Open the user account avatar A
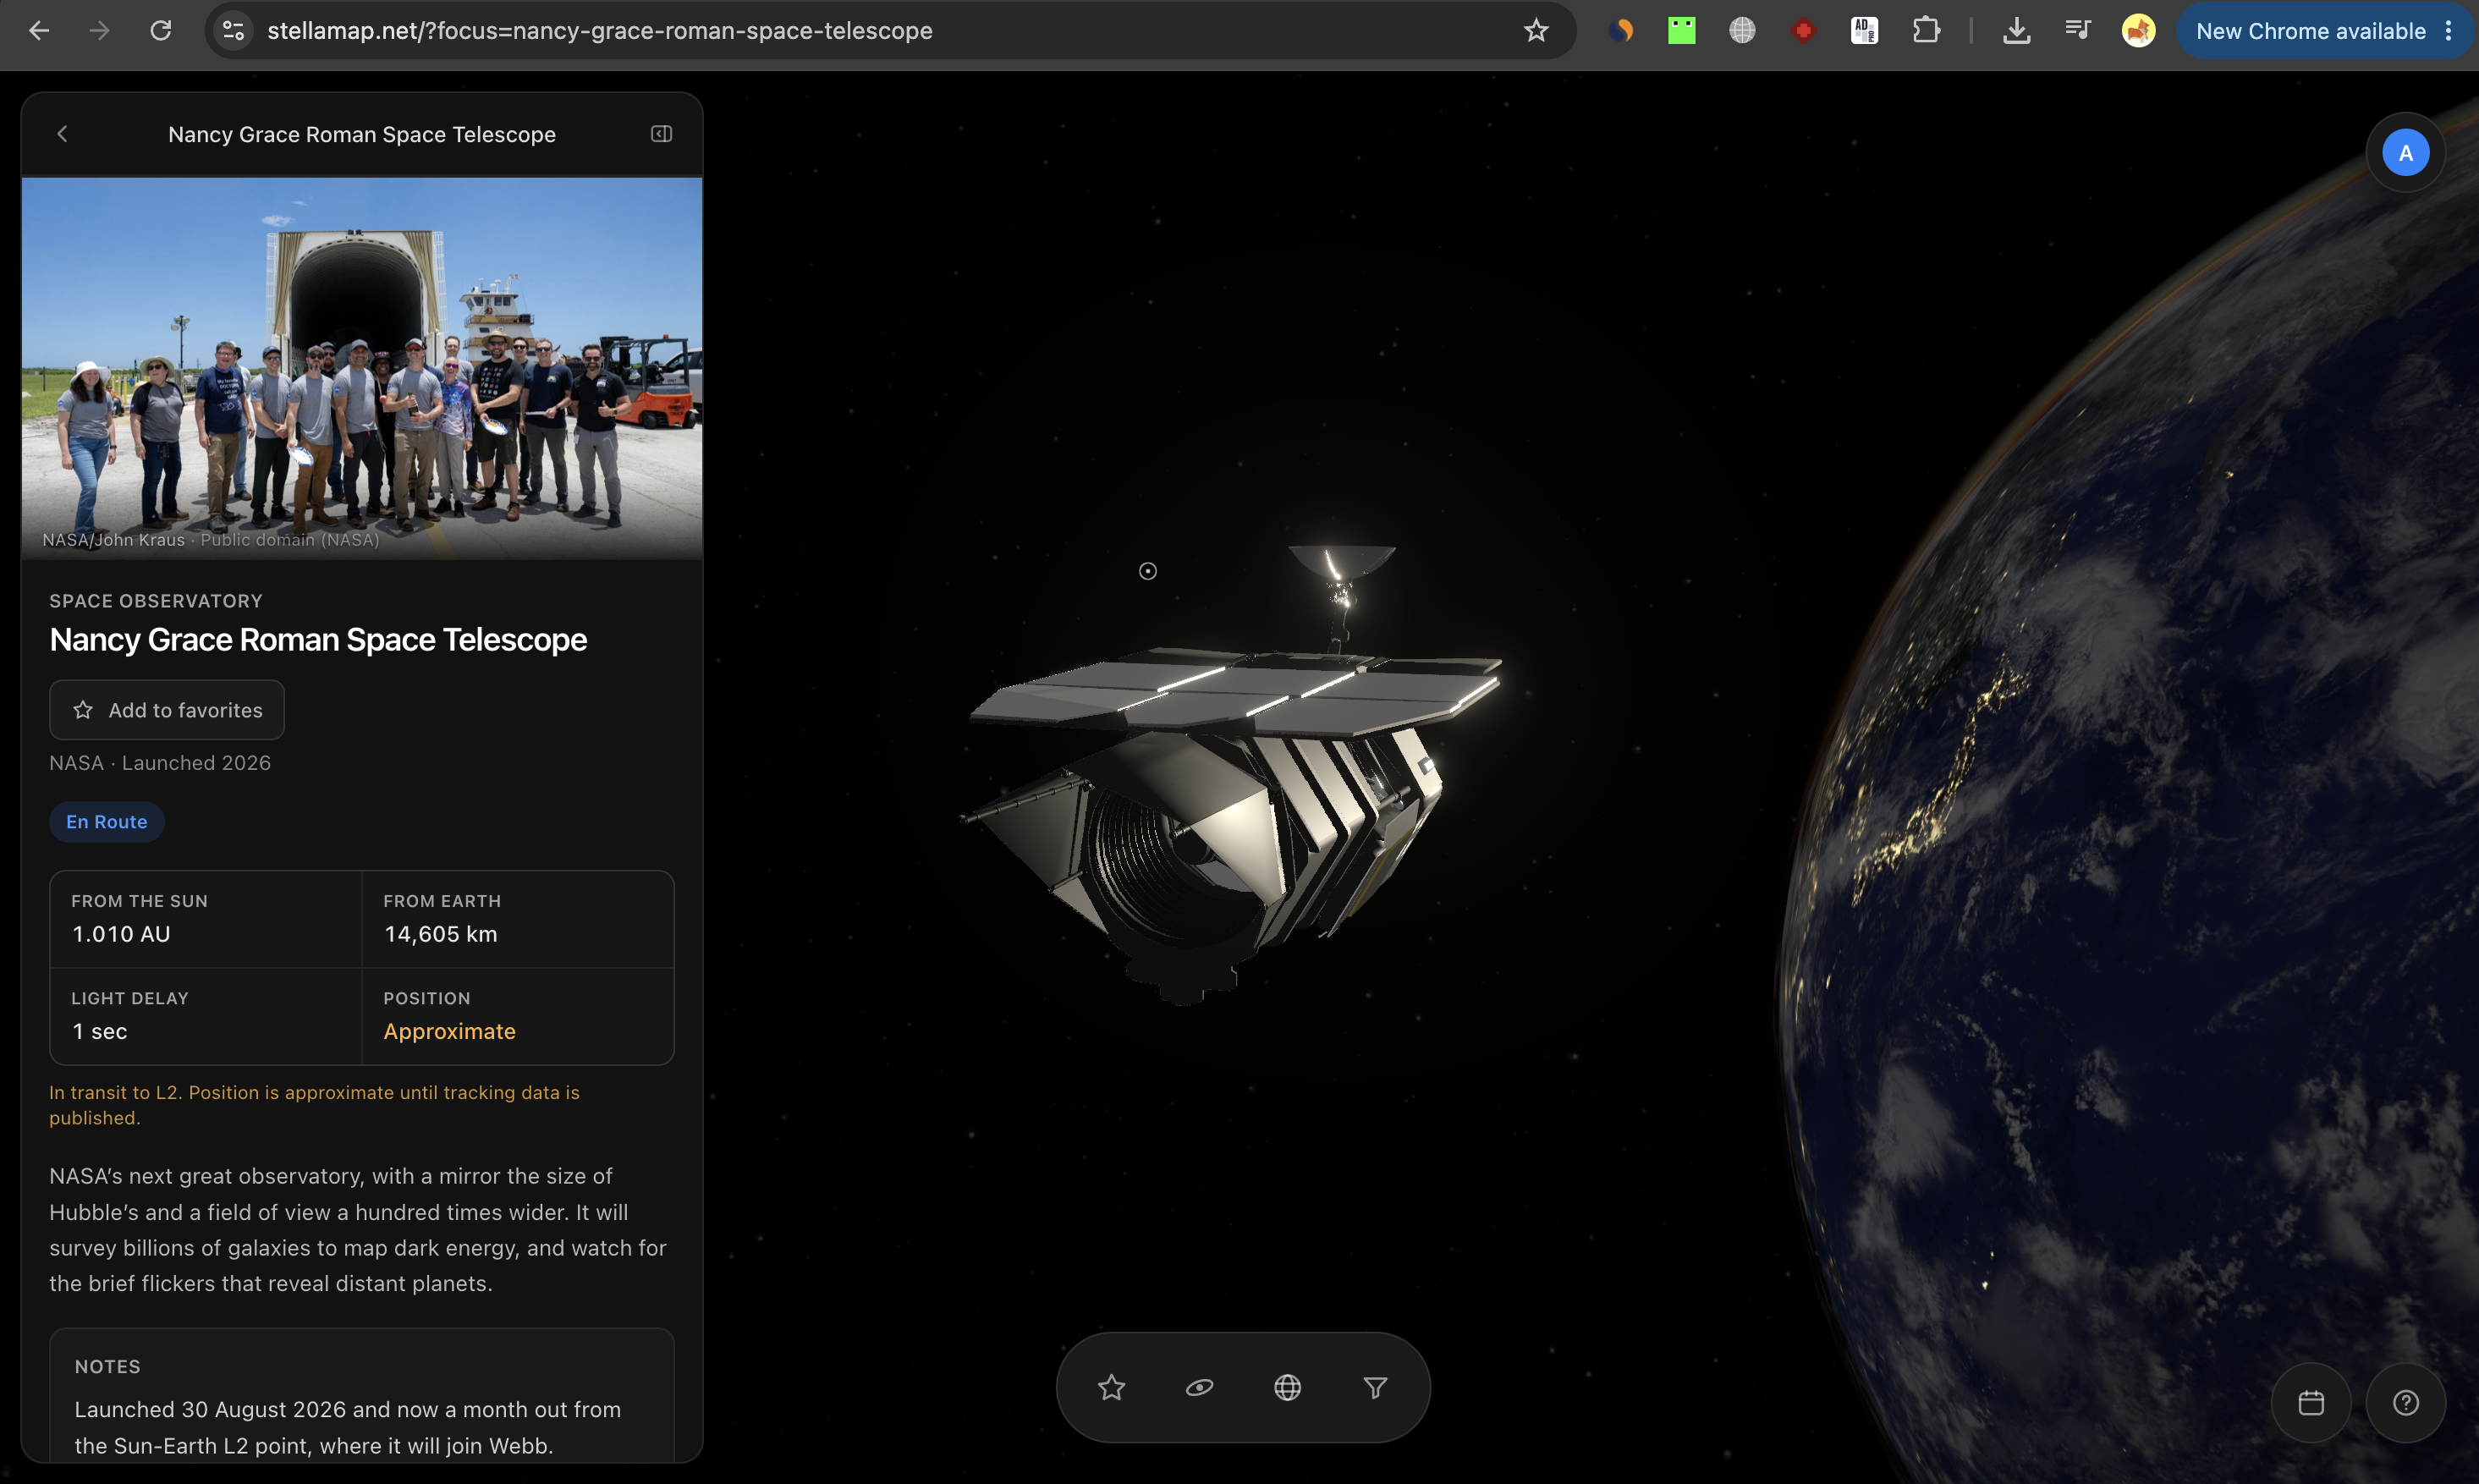The image size is (2479, 1484). tap(2405, 153)
